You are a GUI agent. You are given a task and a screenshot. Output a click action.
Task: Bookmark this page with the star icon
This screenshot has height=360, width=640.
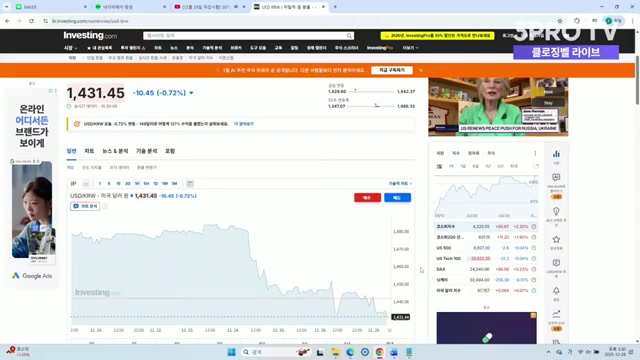pyautogui.click(x=560, y=21)
